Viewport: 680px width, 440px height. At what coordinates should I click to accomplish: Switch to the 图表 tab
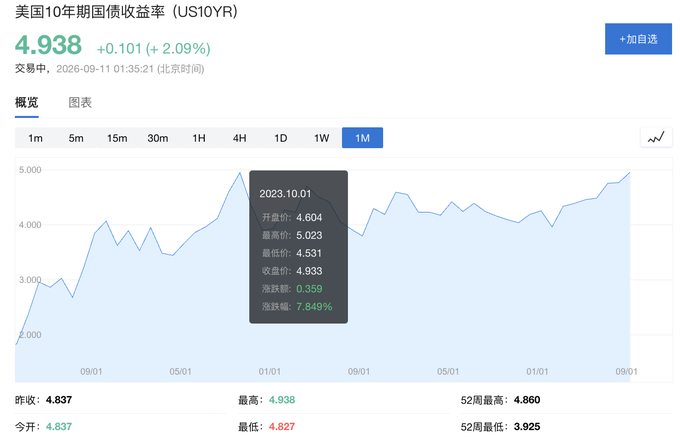point(80,103)
